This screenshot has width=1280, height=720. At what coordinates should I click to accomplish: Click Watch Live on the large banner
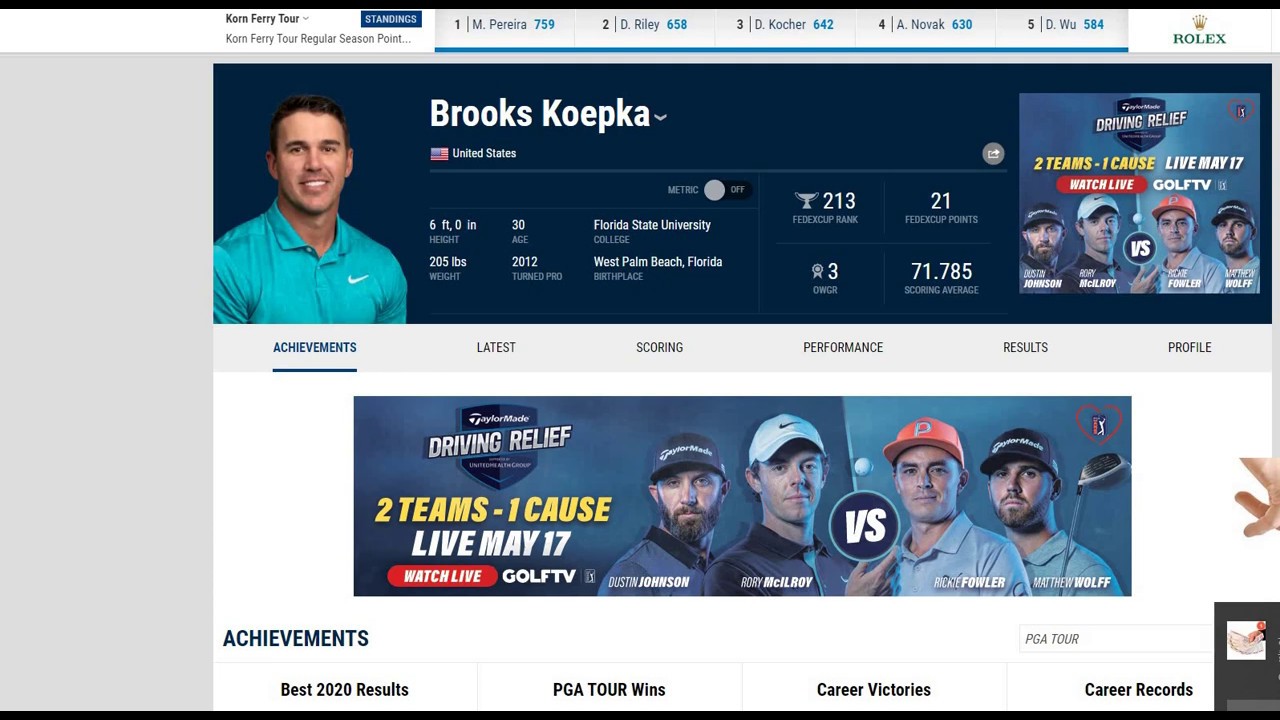[442, 576]
